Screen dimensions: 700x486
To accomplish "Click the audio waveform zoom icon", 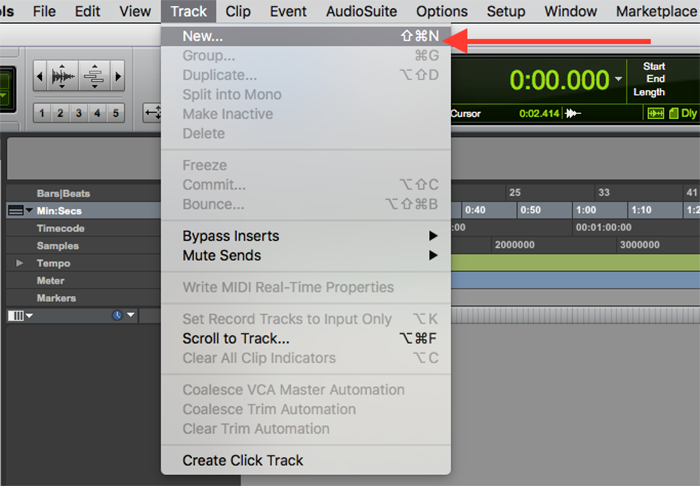I will (x=64, y=76).
